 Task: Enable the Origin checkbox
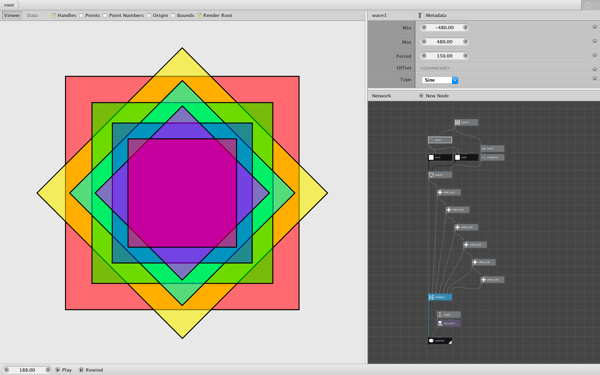click(148, 15)
